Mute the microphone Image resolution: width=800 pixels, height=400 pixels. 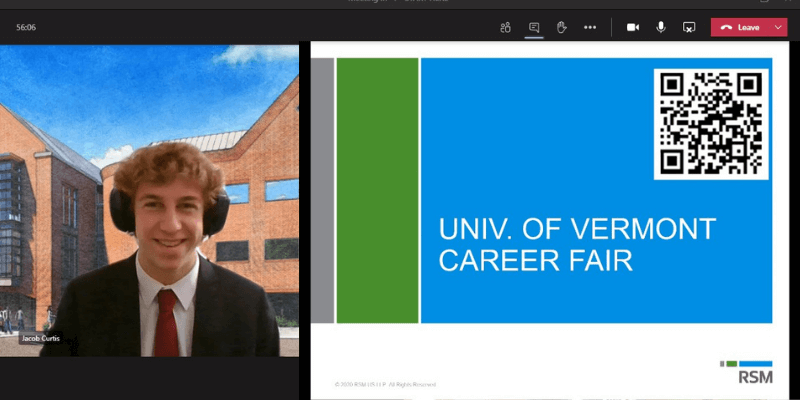[x=661, y=28]
